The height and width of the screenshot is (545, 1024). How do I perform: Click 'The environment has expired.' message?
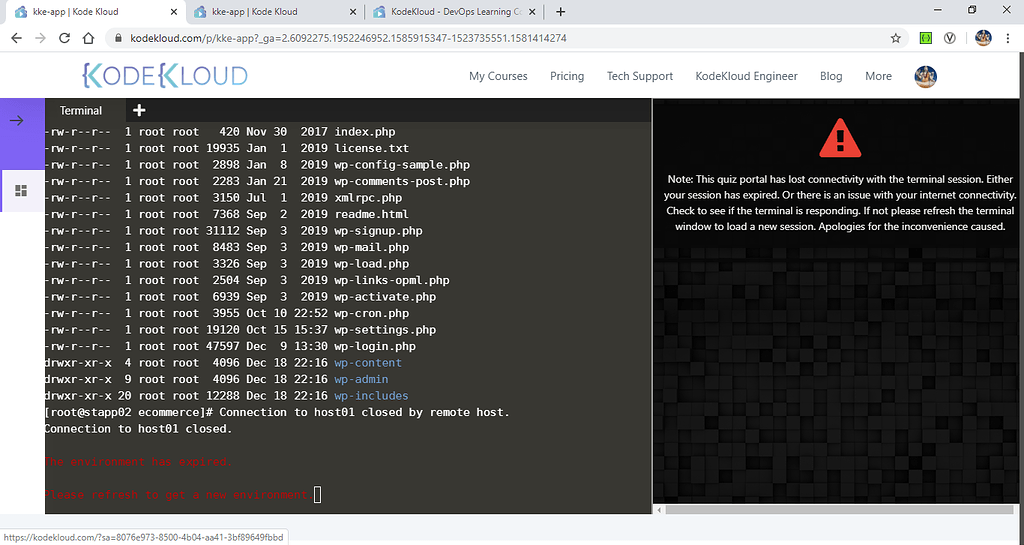tap(138, 462)
